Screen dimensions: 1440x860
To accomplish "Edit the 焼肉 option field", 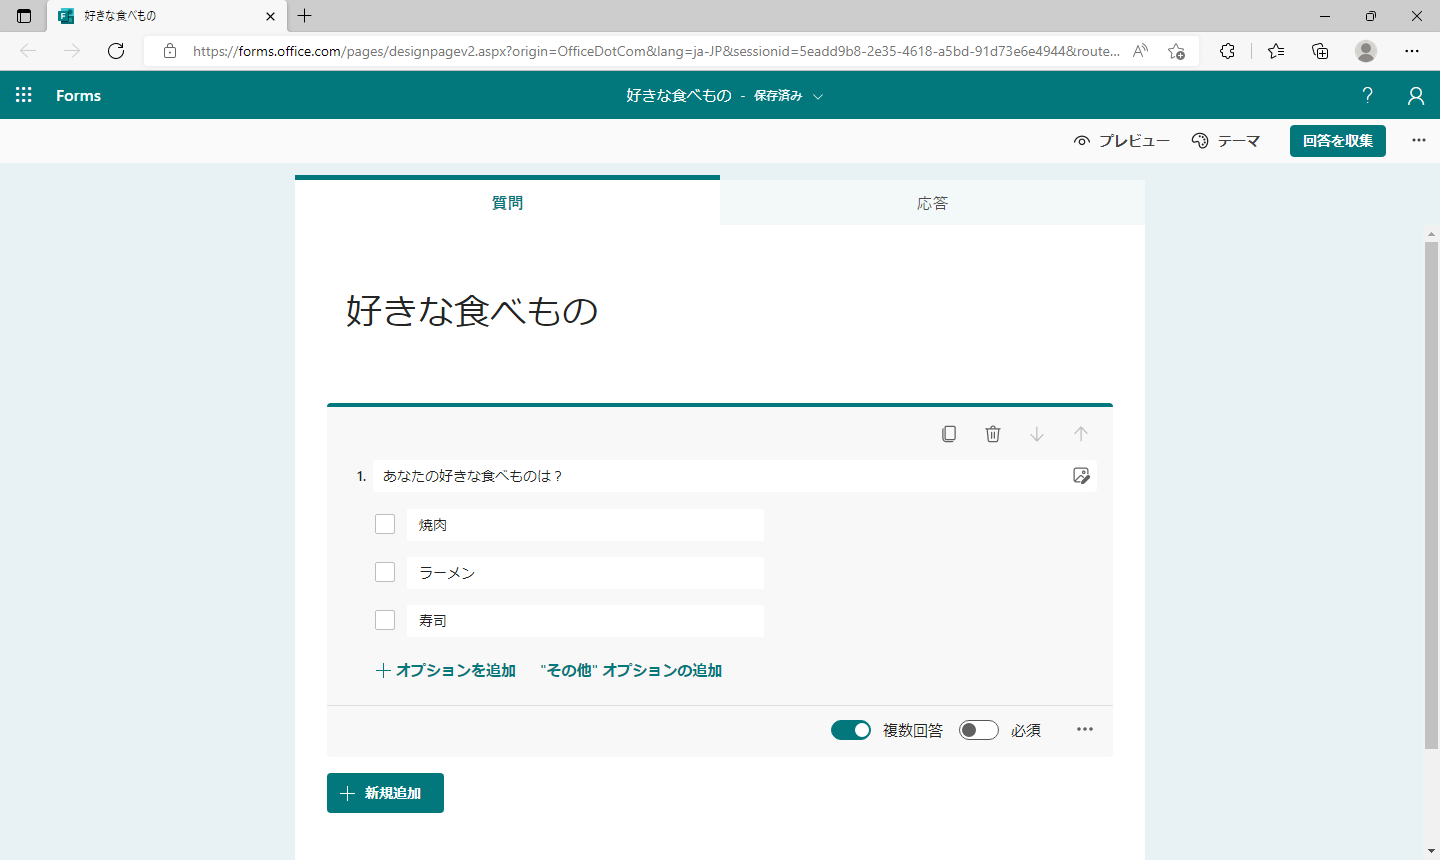I will point(585,525).
